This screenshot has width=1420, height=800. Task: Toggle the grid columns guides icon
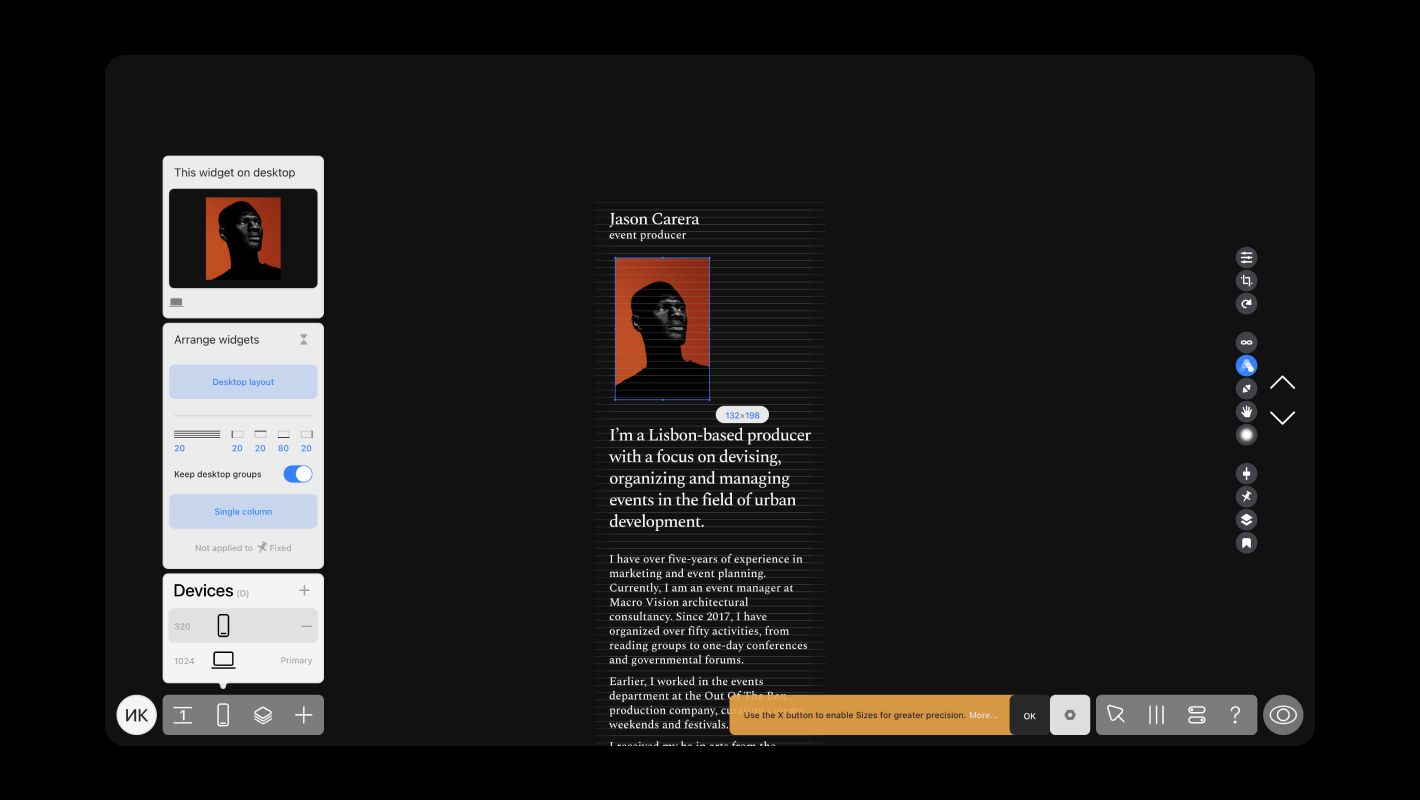pos(1156,715)
